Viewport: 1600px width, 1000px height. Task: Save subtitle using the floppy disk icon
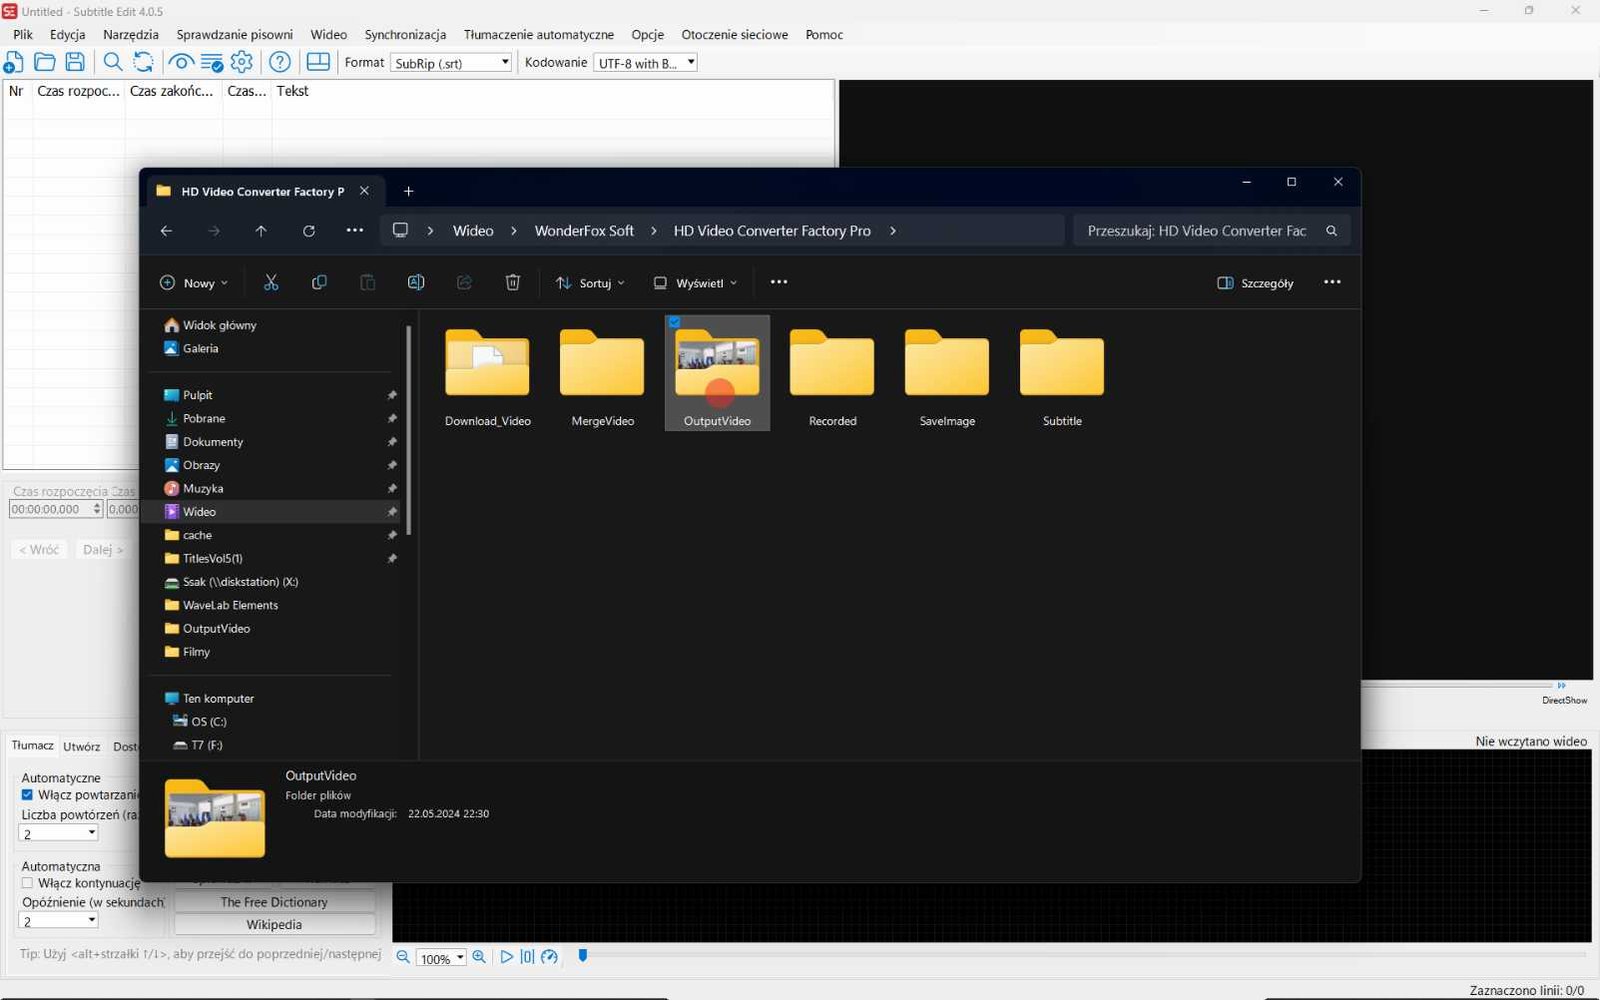click(x=75, y=62)
